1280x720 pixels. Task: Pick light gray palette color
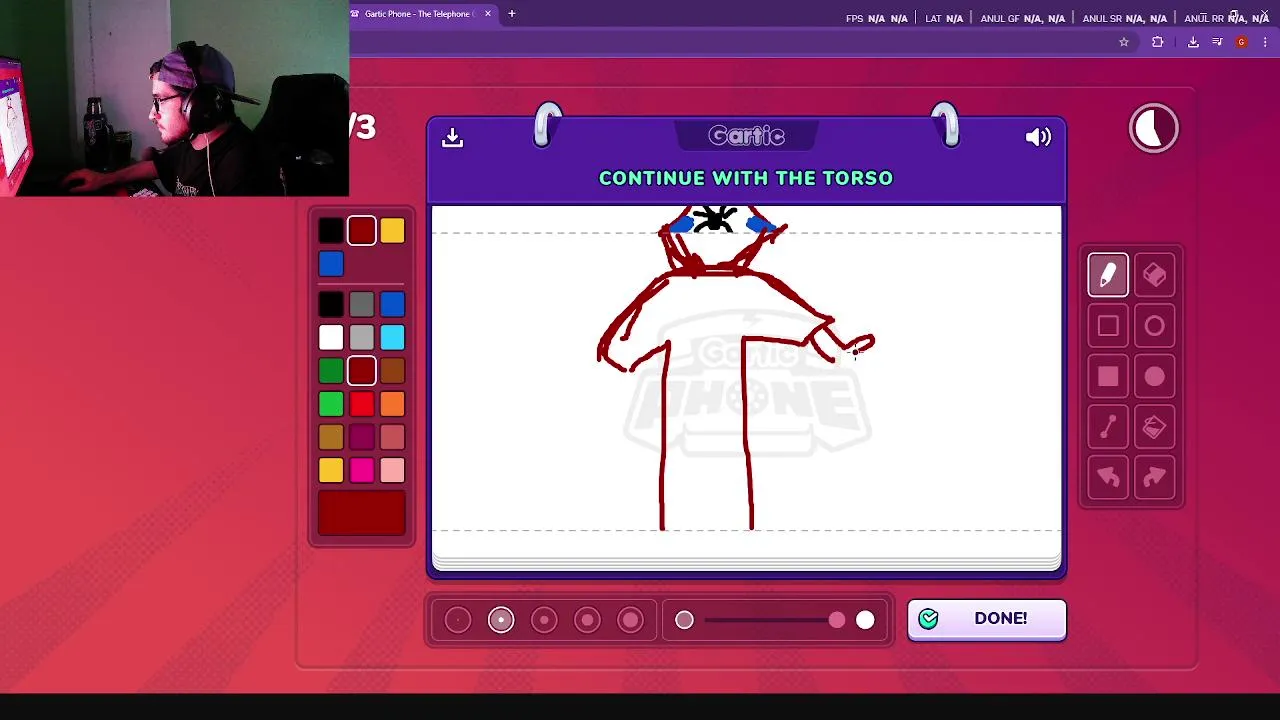362,338
